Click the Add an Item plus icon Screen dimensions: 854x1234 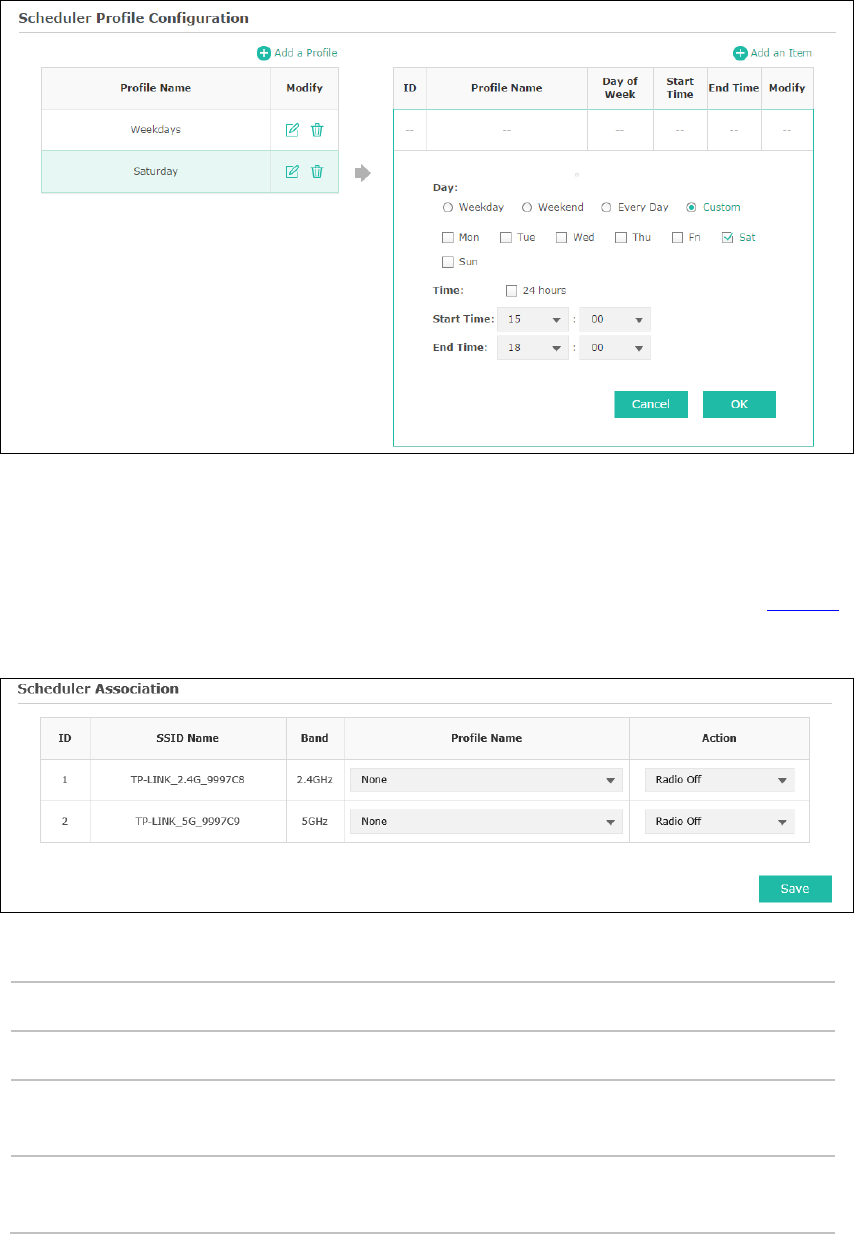(740, 53)
